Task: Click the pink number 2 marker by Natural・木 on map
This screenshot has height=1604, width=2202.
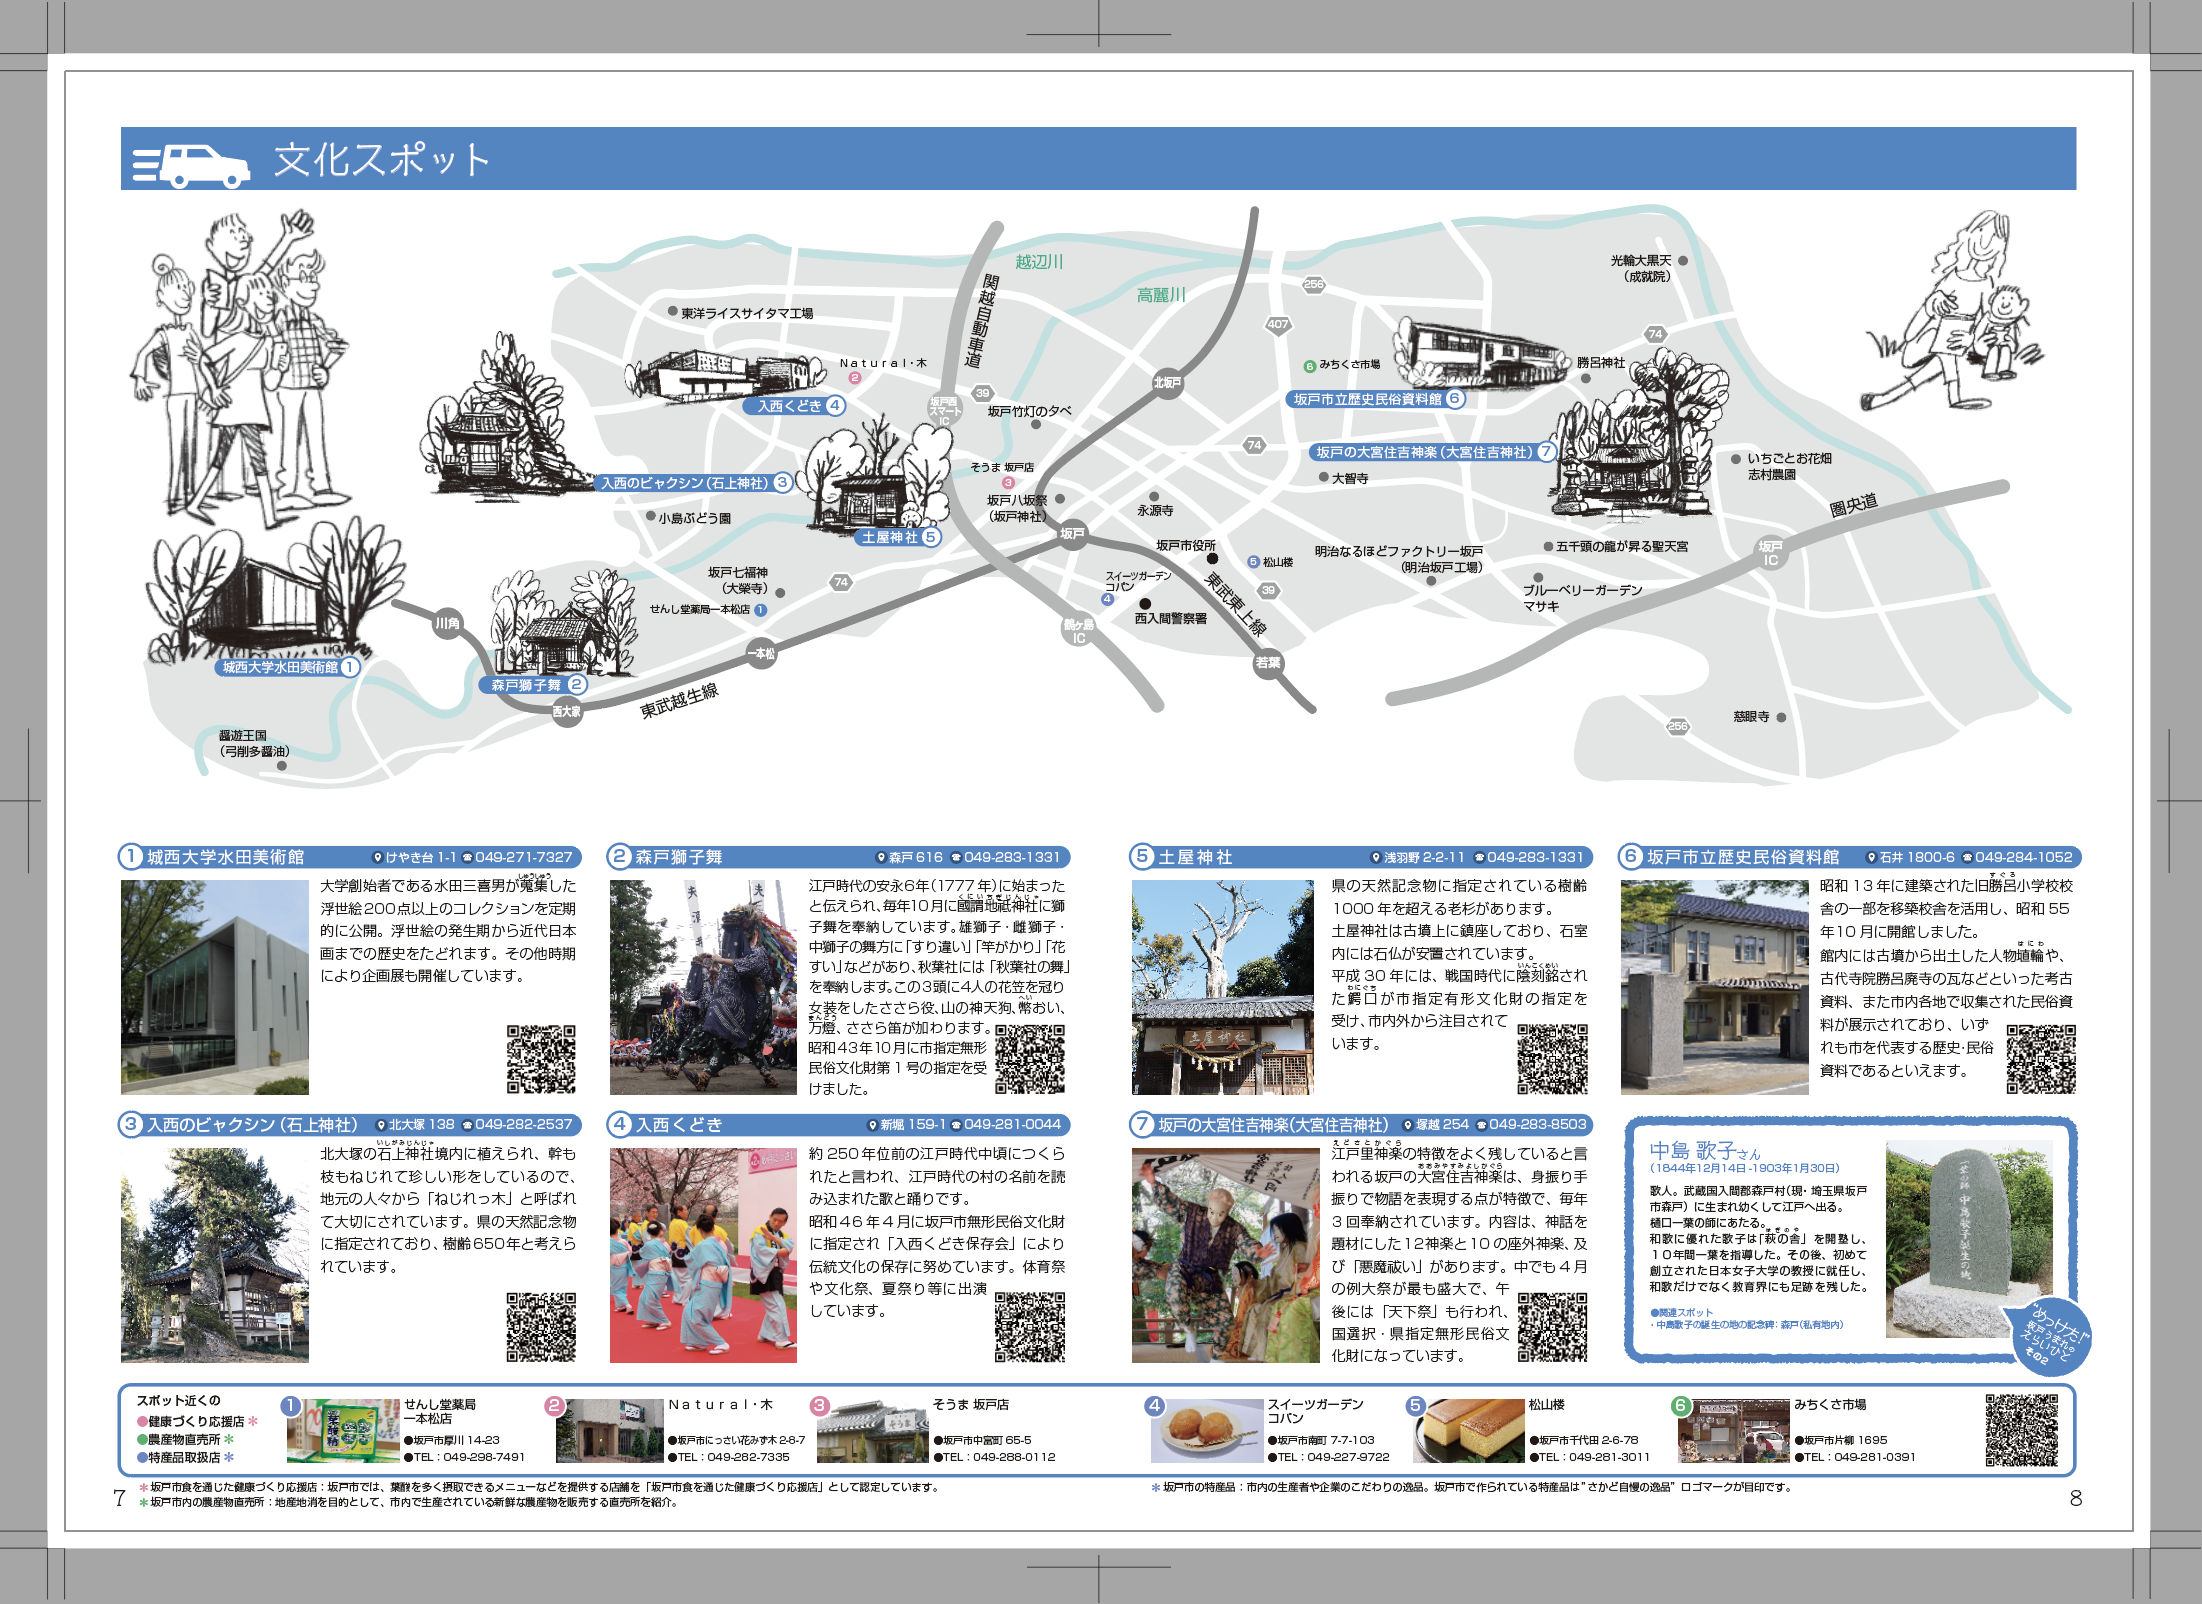Action: (855, 378)
